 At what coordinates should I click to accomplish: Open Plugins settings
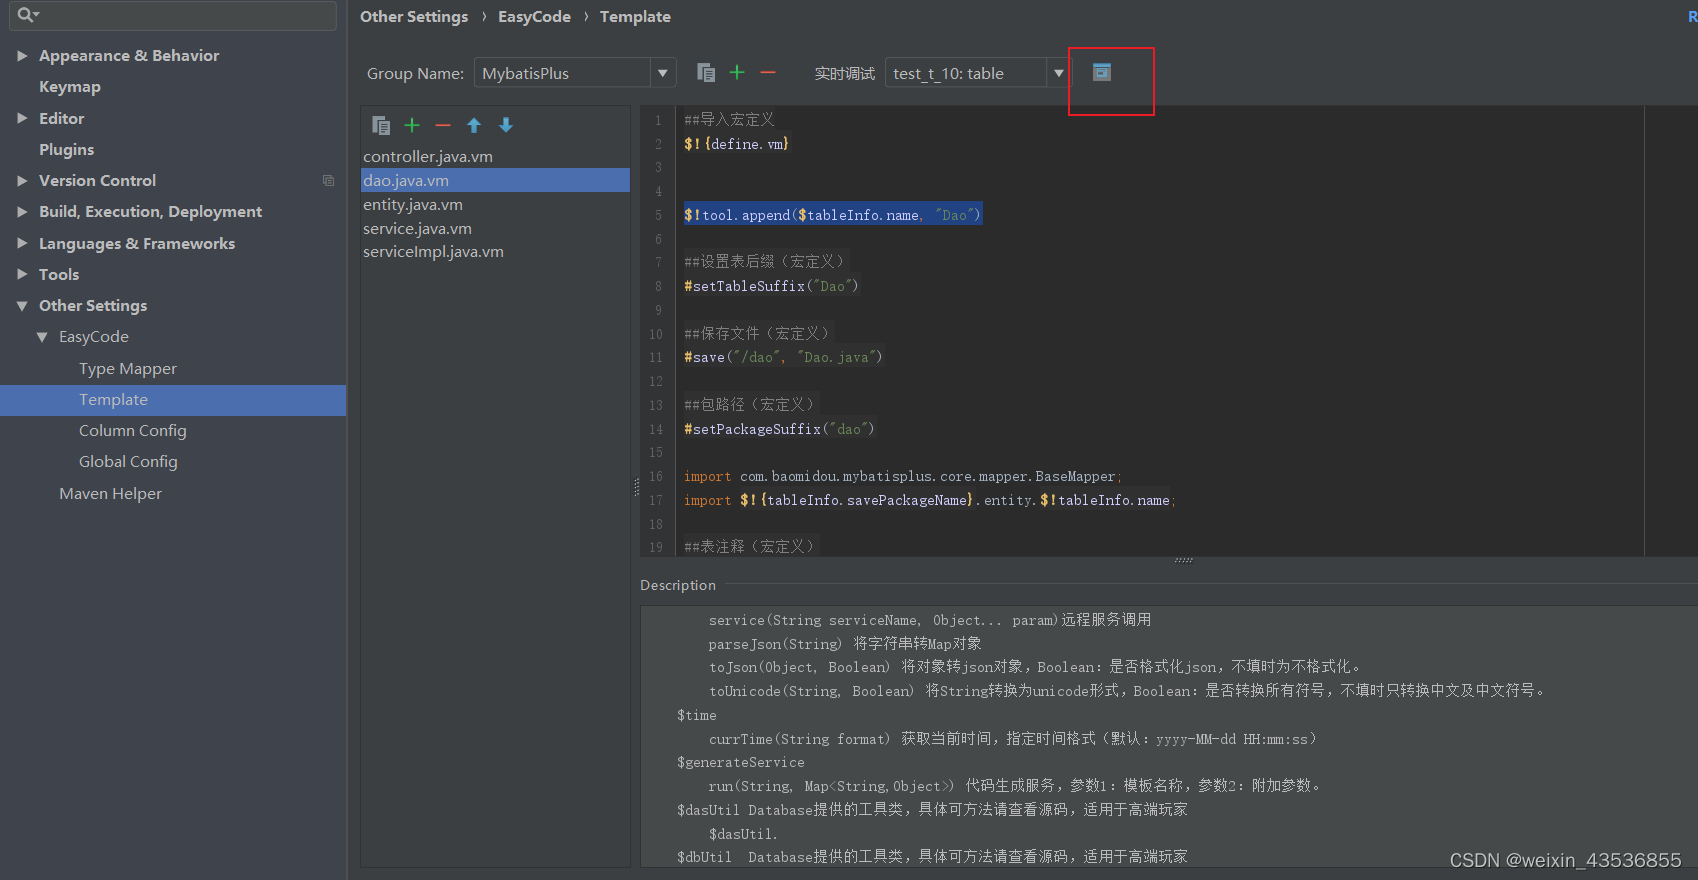coord(66,149)
